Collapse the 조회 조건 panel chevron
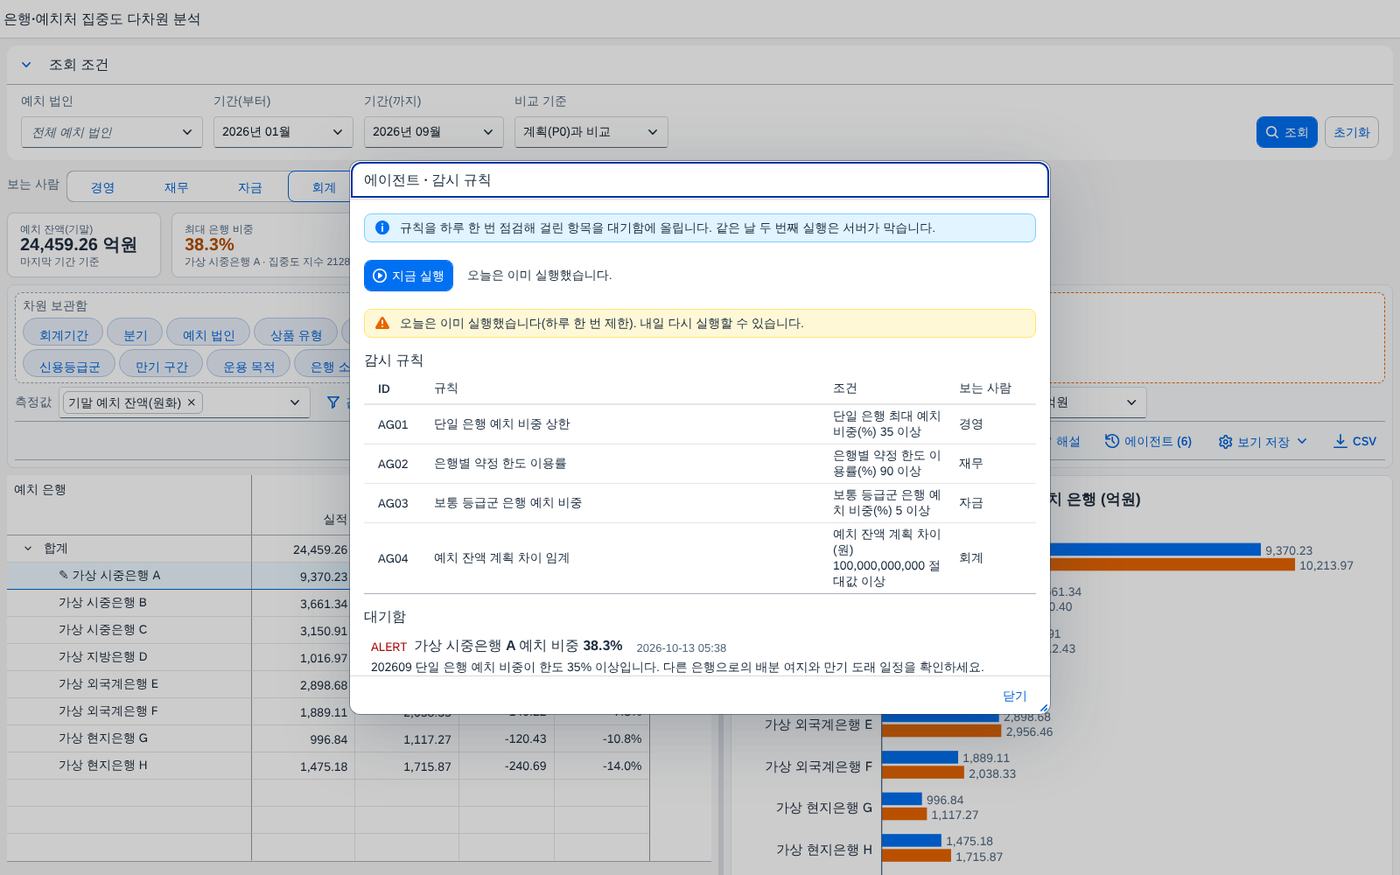The height and width of the screenshot is (875, 1400). coord(26,65)
